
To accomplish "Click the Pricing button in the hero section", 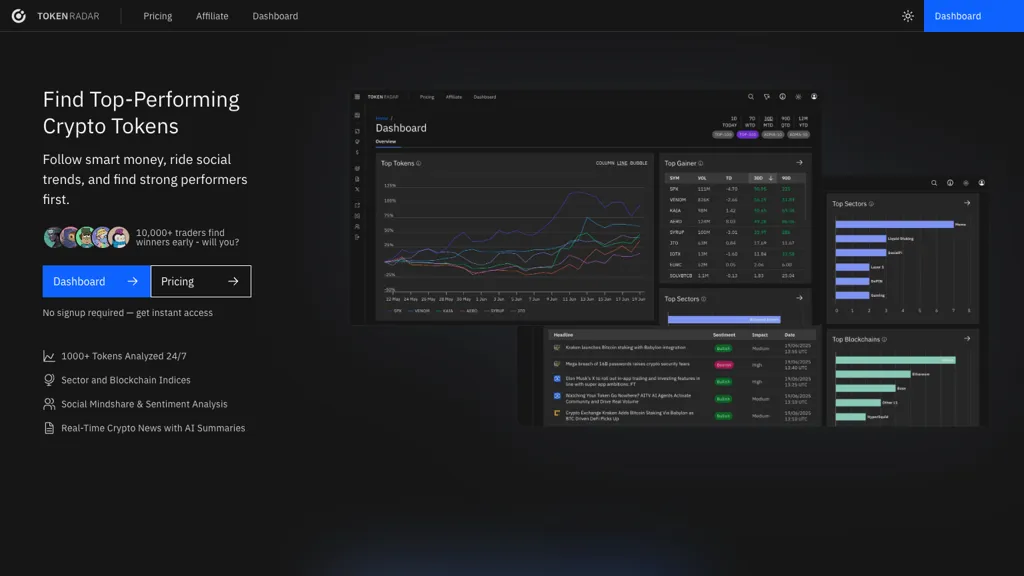I will (200, 282).
